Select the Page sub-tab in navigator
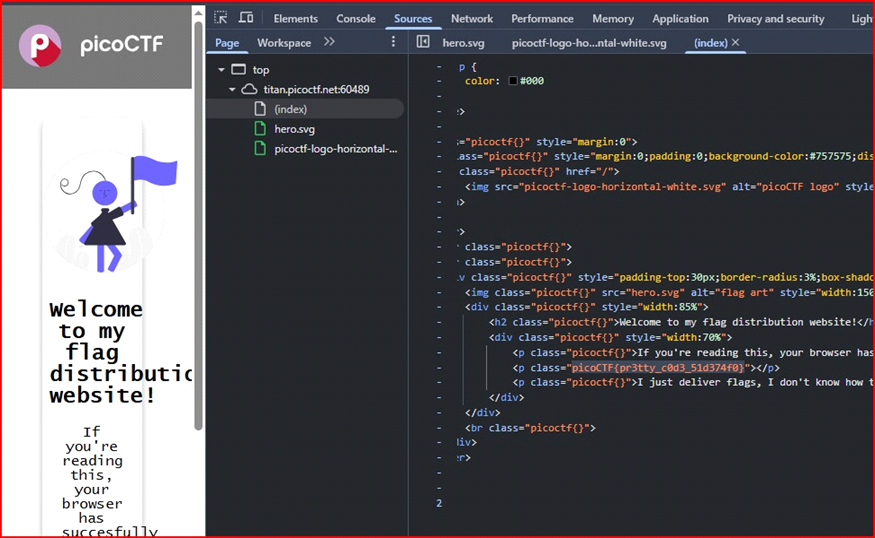875x538 pixels. [227, 43]
